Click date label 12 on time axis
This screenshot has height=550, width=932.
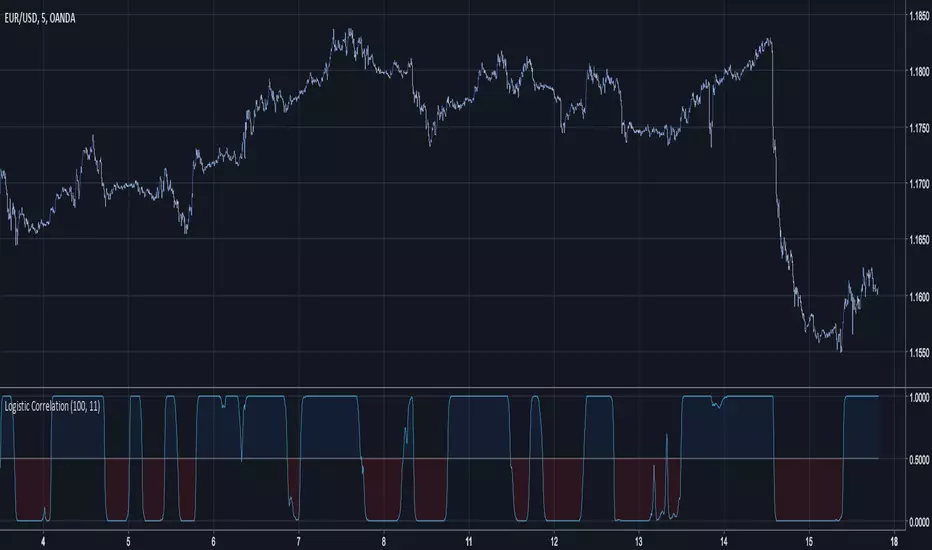(x=554, y=542)
